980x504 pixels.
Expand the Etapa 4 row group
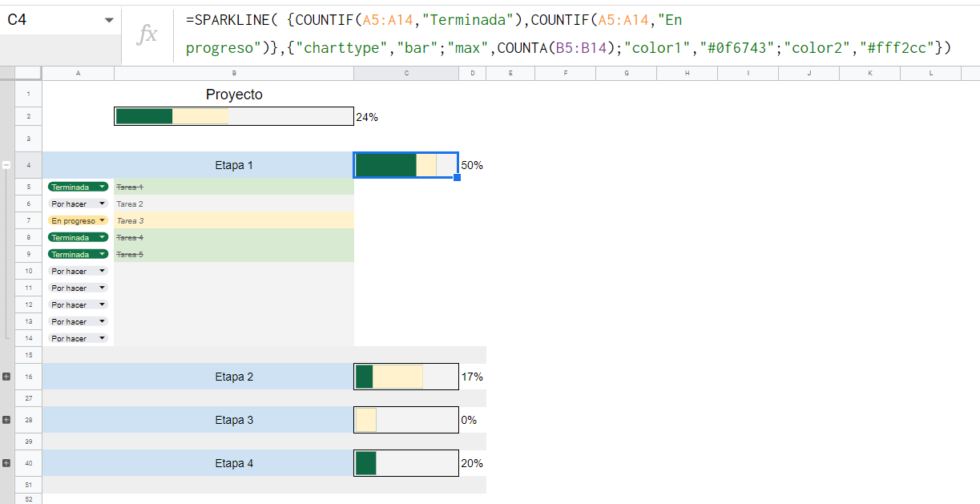pos(7,463)
